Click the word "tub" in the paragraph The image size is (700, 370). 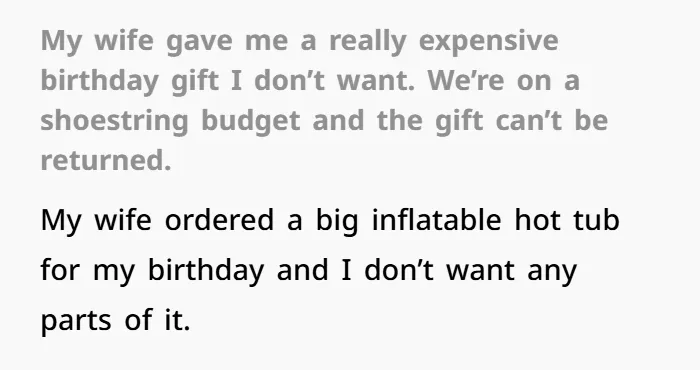point(596,220)
